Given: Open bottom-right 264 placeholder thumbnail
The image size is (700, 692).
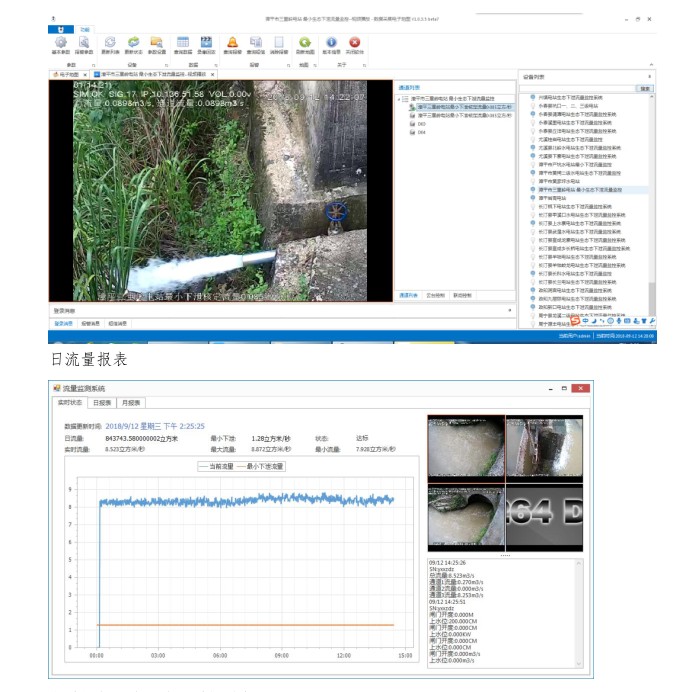Looking at the screenshot, I should (544, 518).
